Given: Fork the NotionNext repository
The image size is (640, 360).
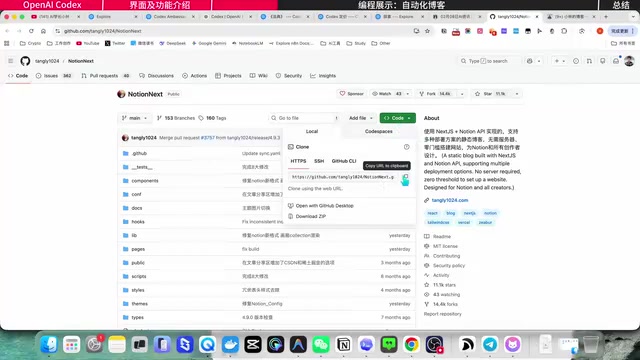Looking at the screenshot, I should pos(436,94).
